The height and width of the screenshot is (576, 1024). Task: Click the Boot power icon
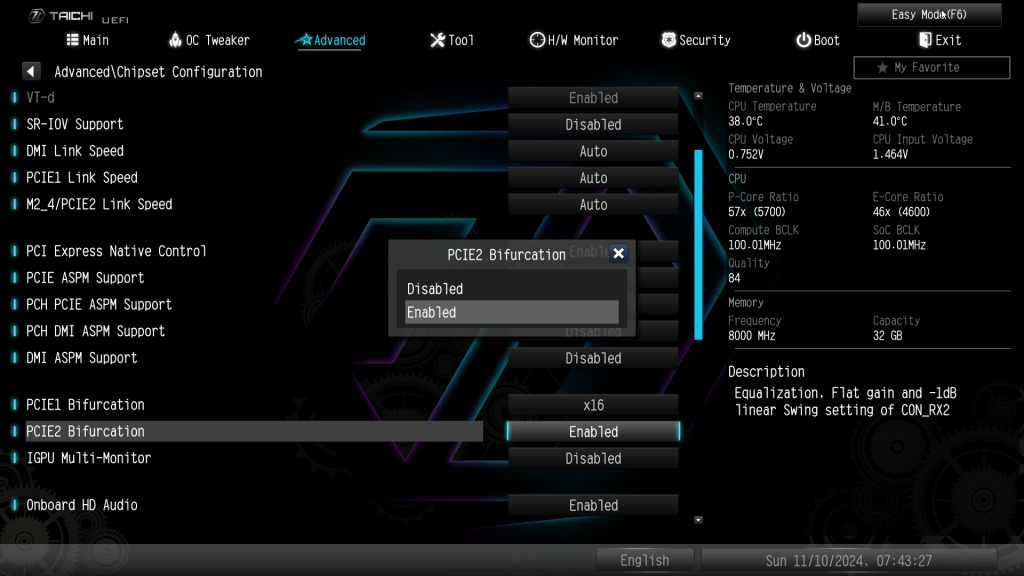click(803, 40)
